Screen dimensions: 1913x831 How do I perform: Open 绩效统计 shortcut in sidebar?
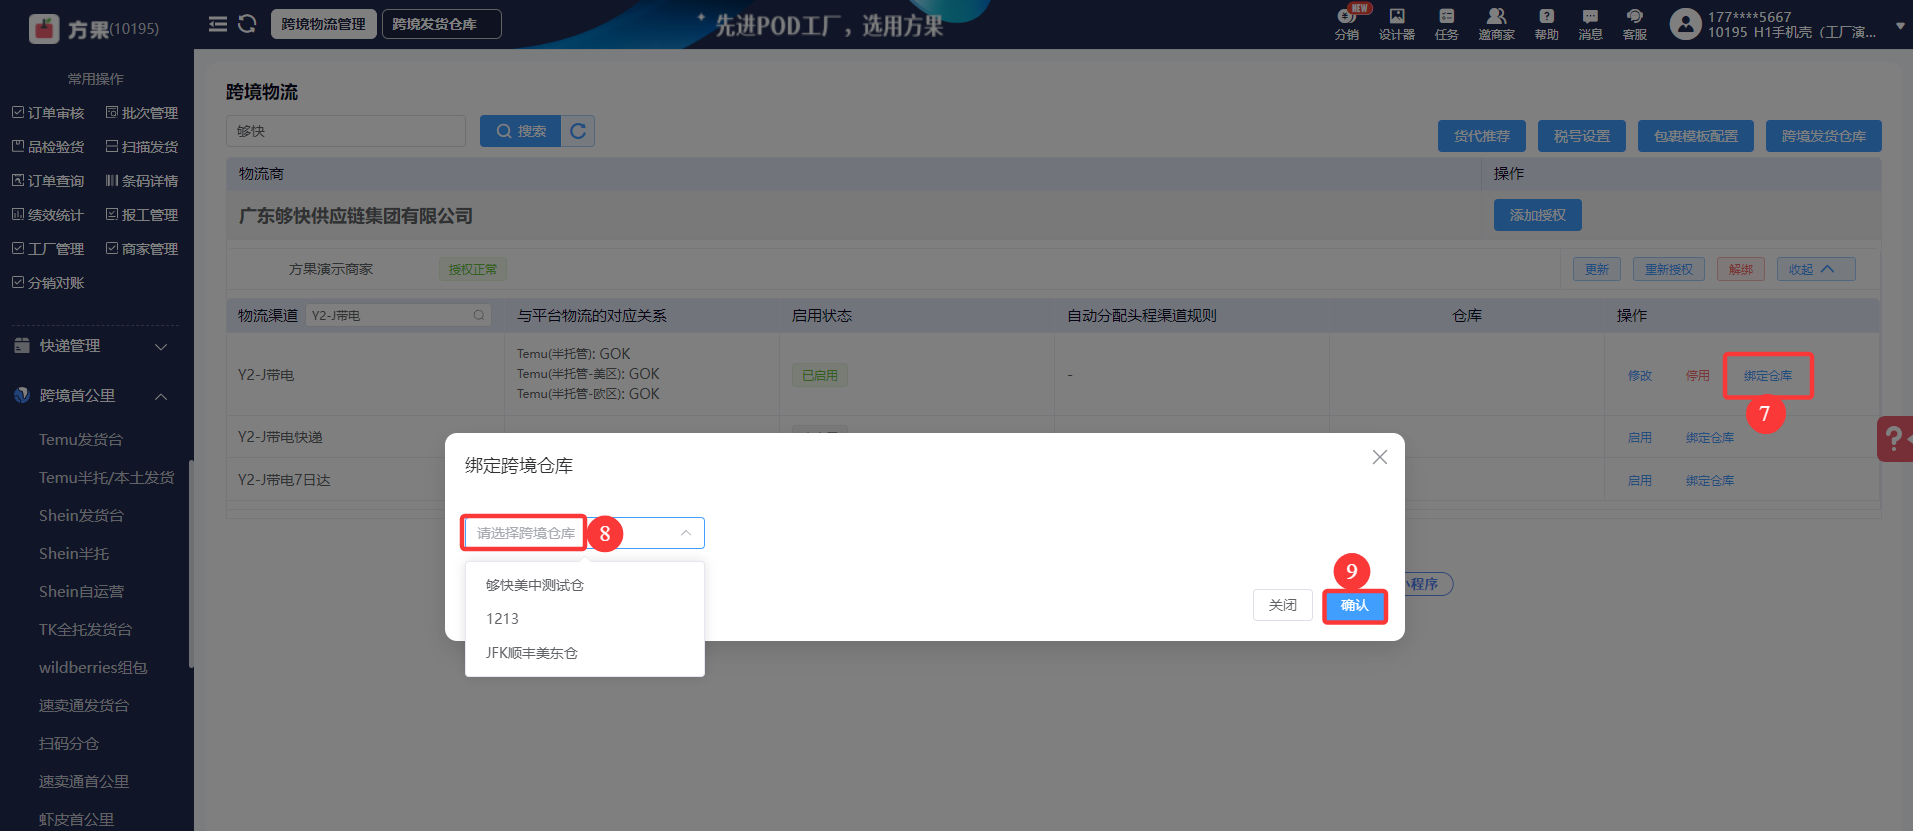point(48,215)
